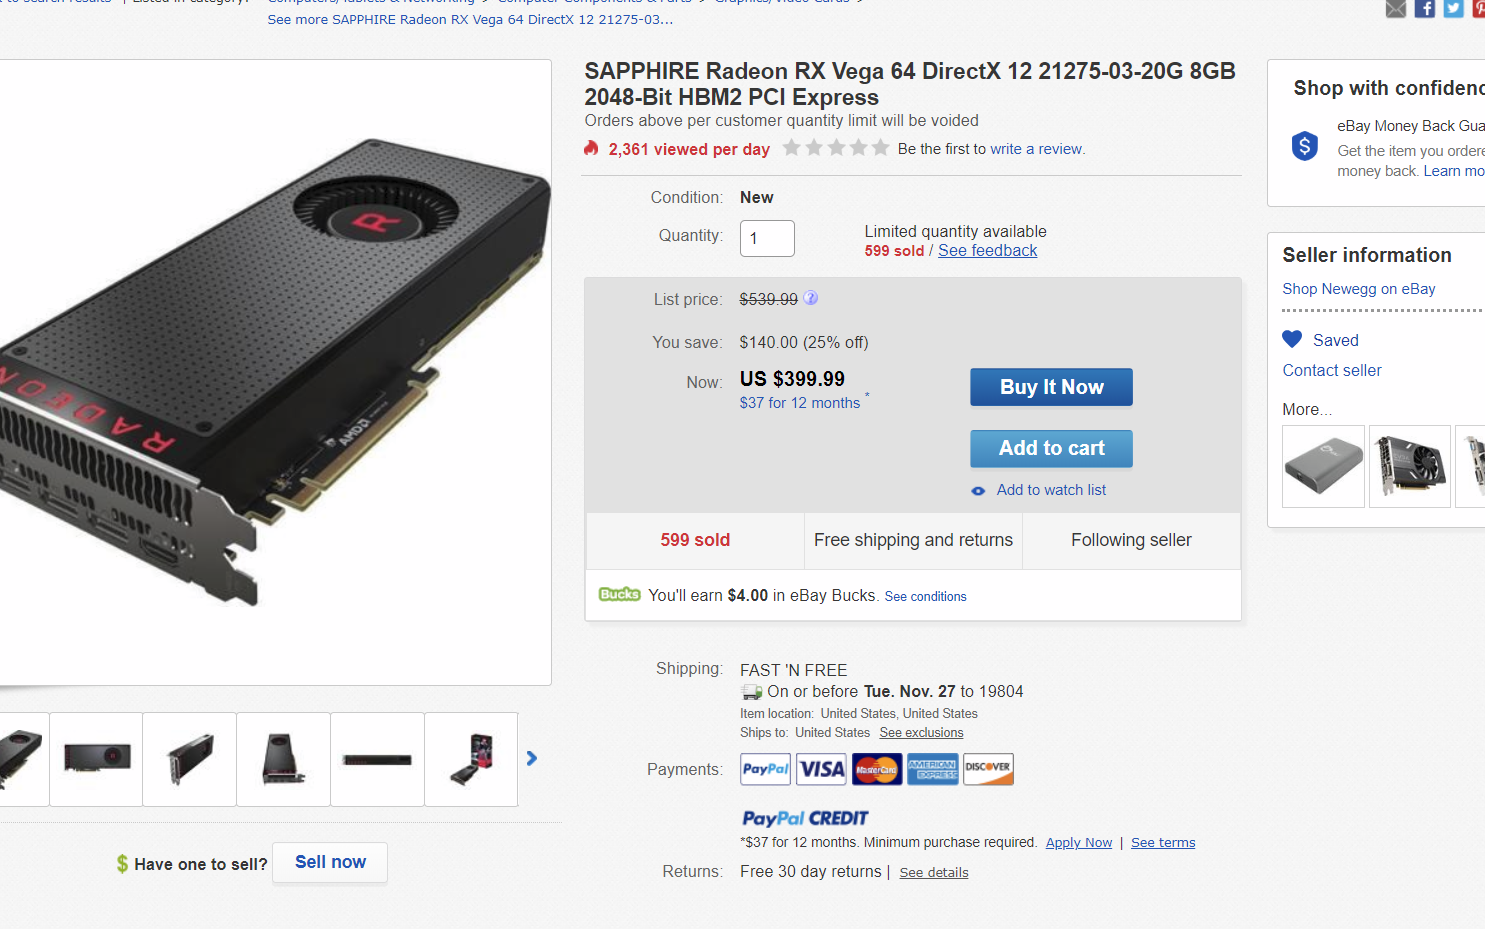Image resolution: width=1485 pixels, height=929 pixels.
Task: Click the American Express payment icon
Action: (x=932, y=769)
